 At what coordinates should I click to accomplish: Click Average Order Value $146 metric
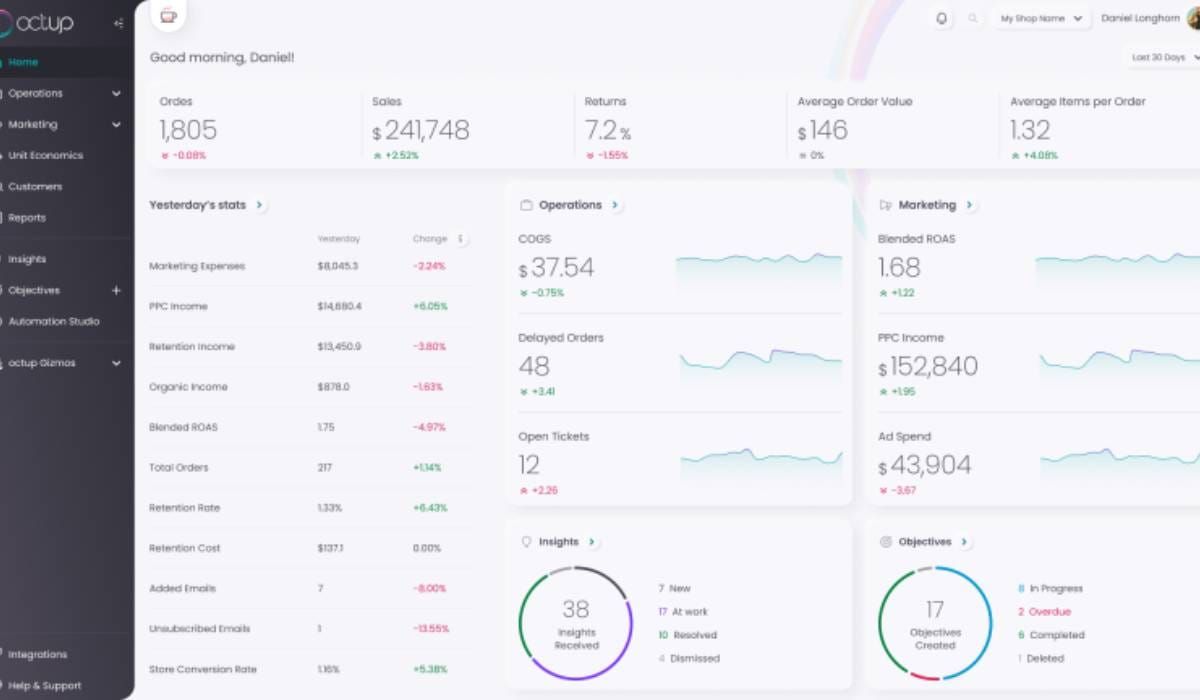(823, 130)
